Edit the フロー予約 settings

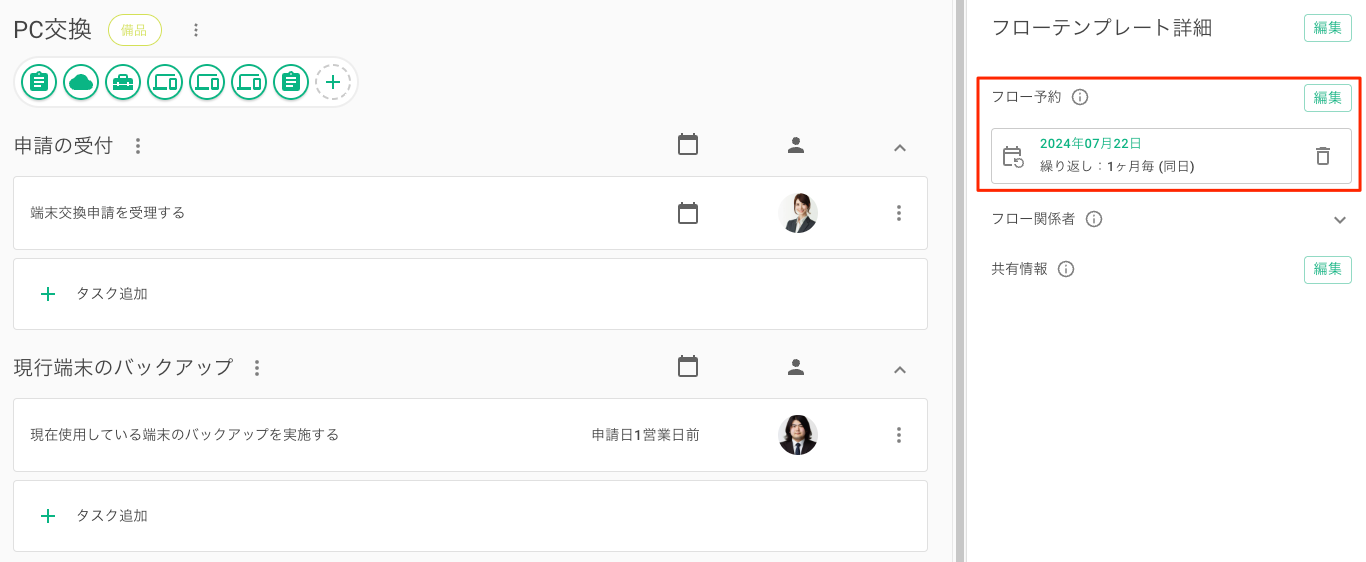pos(1327,98)
